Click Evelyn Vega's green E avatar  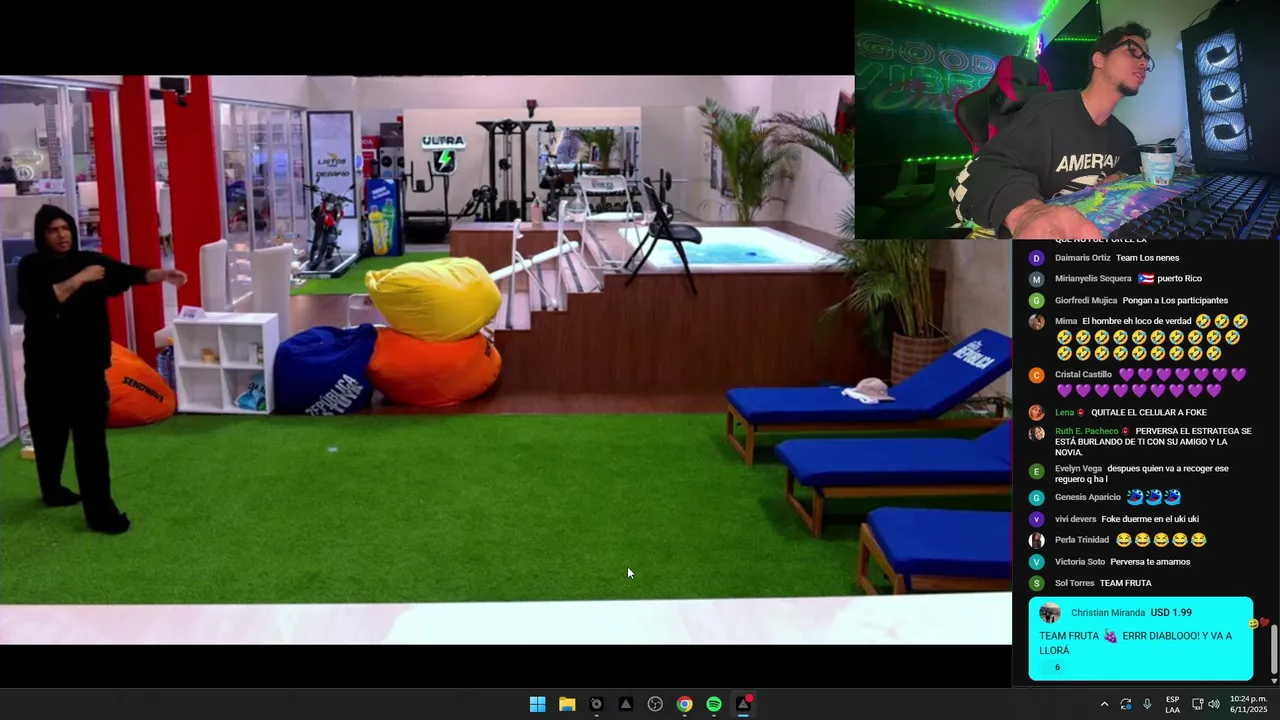(x=1036, y=470)
